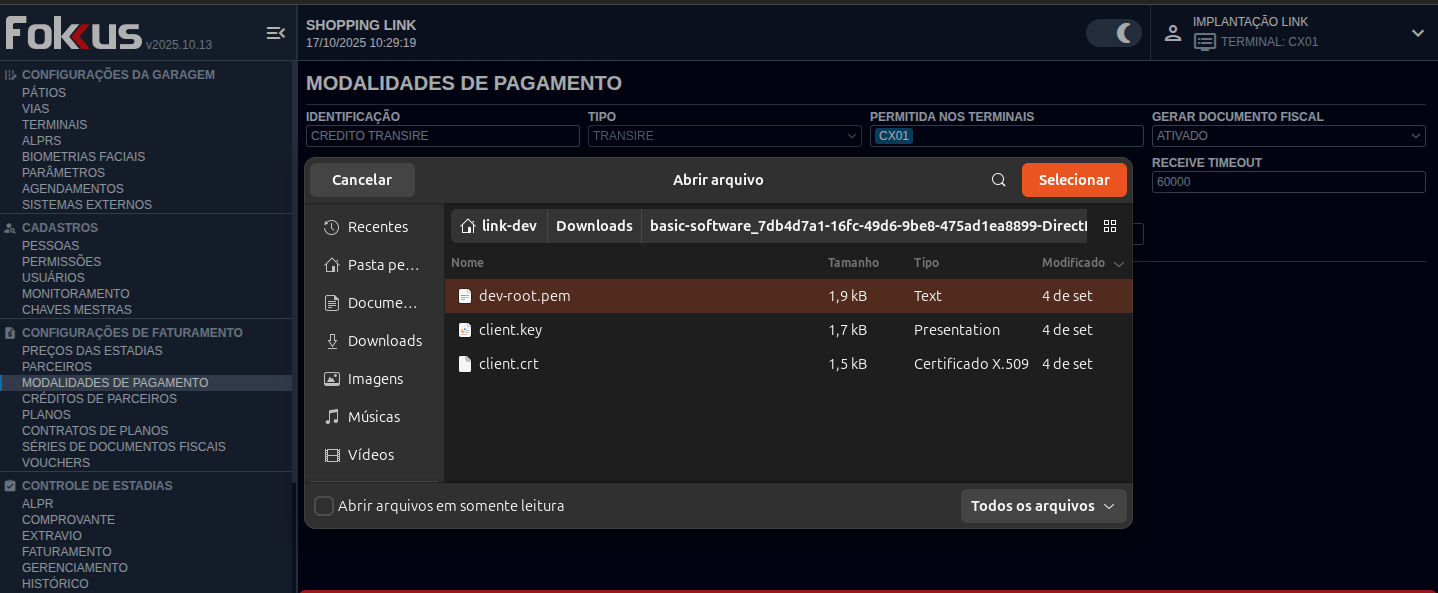Image resolution: width=1438 pixels, height=593 pixels.
Task: Enable Abrir arquivos em somente leitura
Action: (x=324, y=506)
